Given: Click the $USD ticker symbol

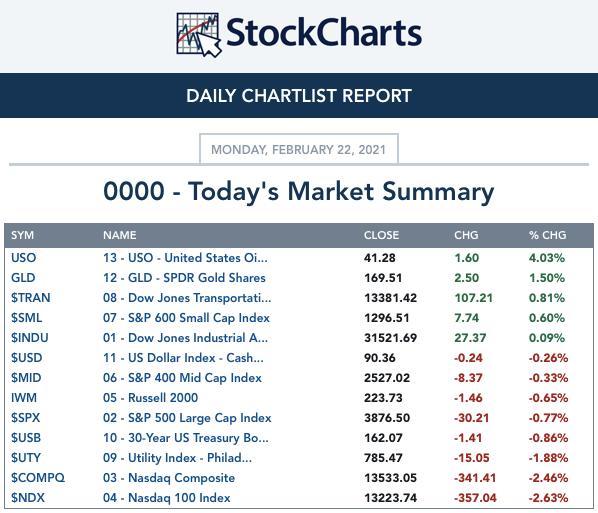Looking at the screenshot, I should coord(27,358).
